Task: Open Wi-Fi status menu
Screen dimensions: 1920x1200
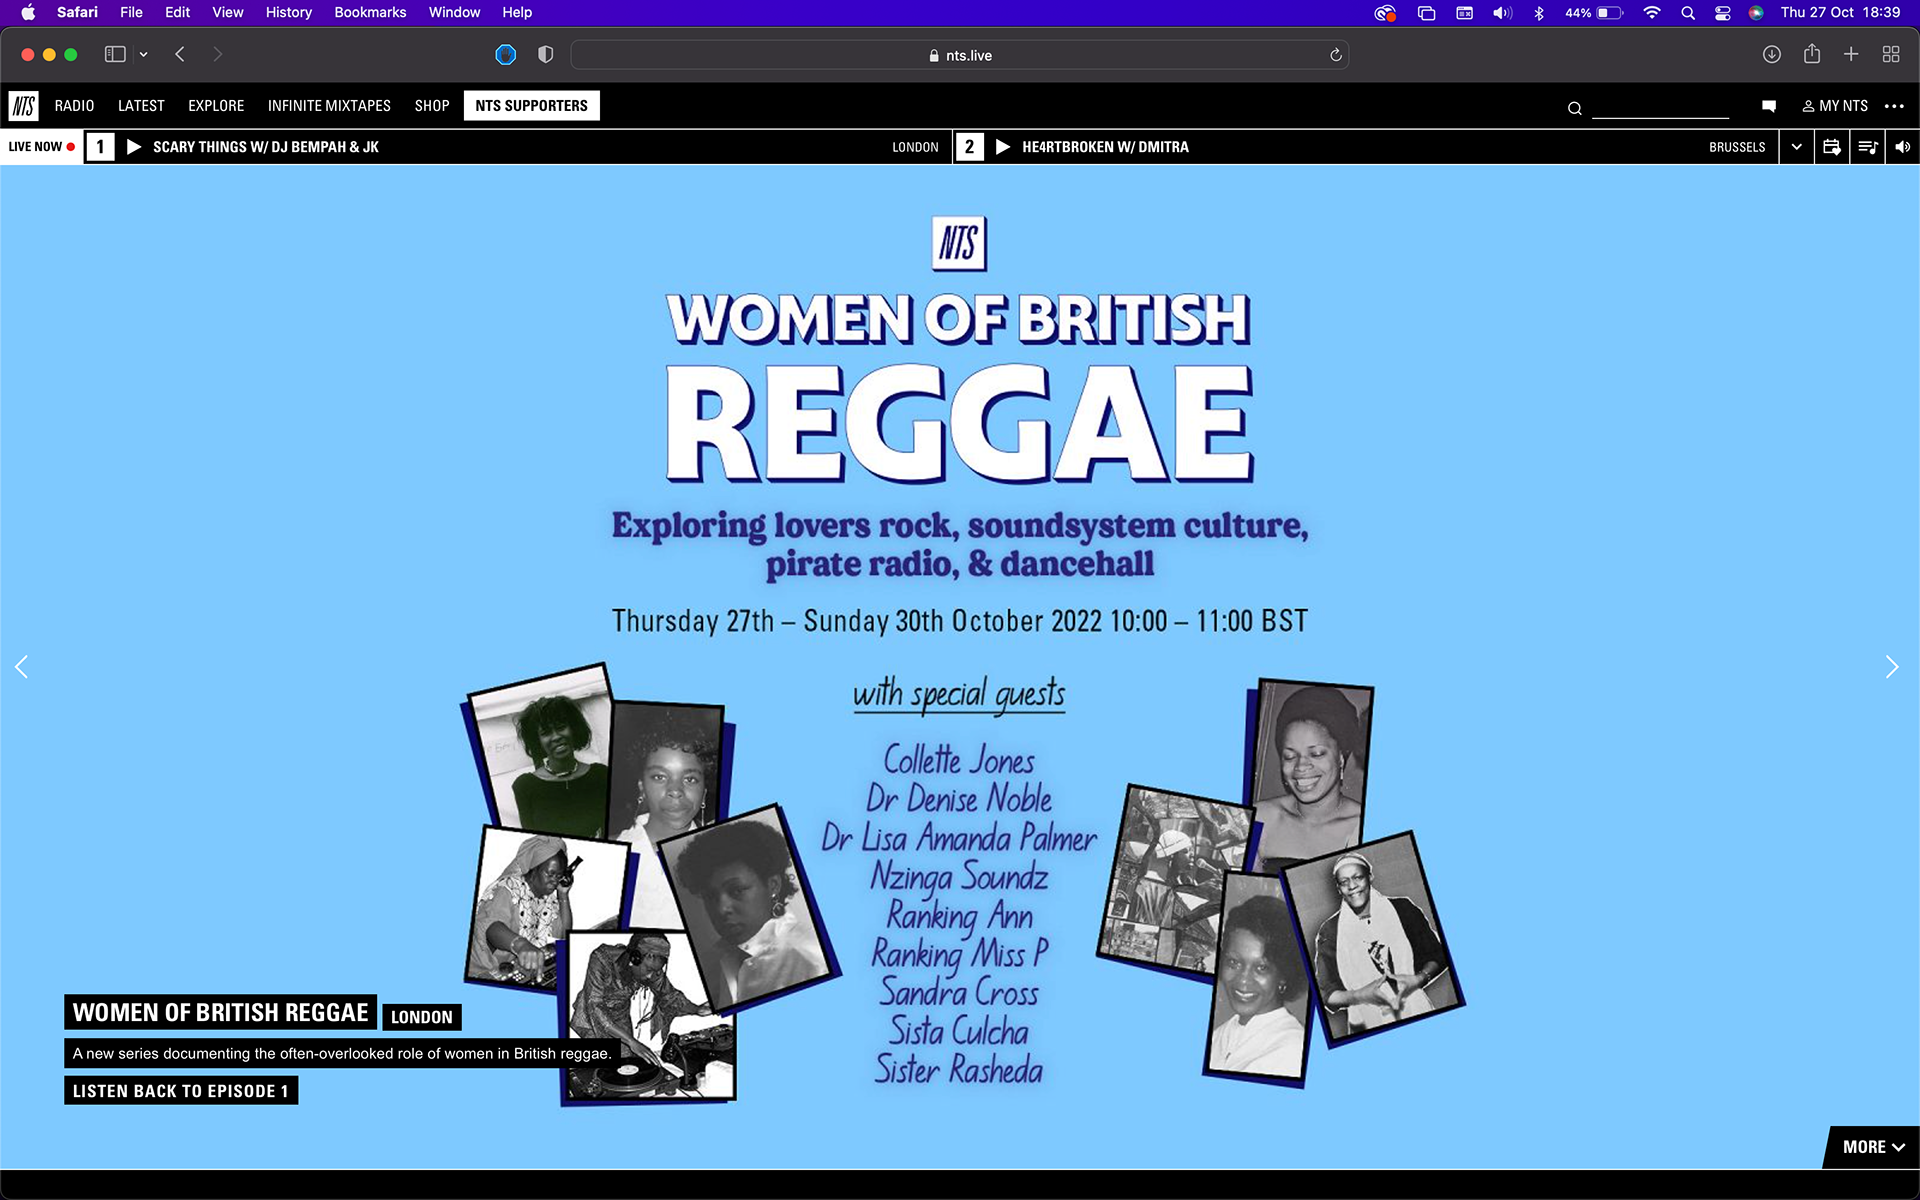Action: tap(1652, 13)
